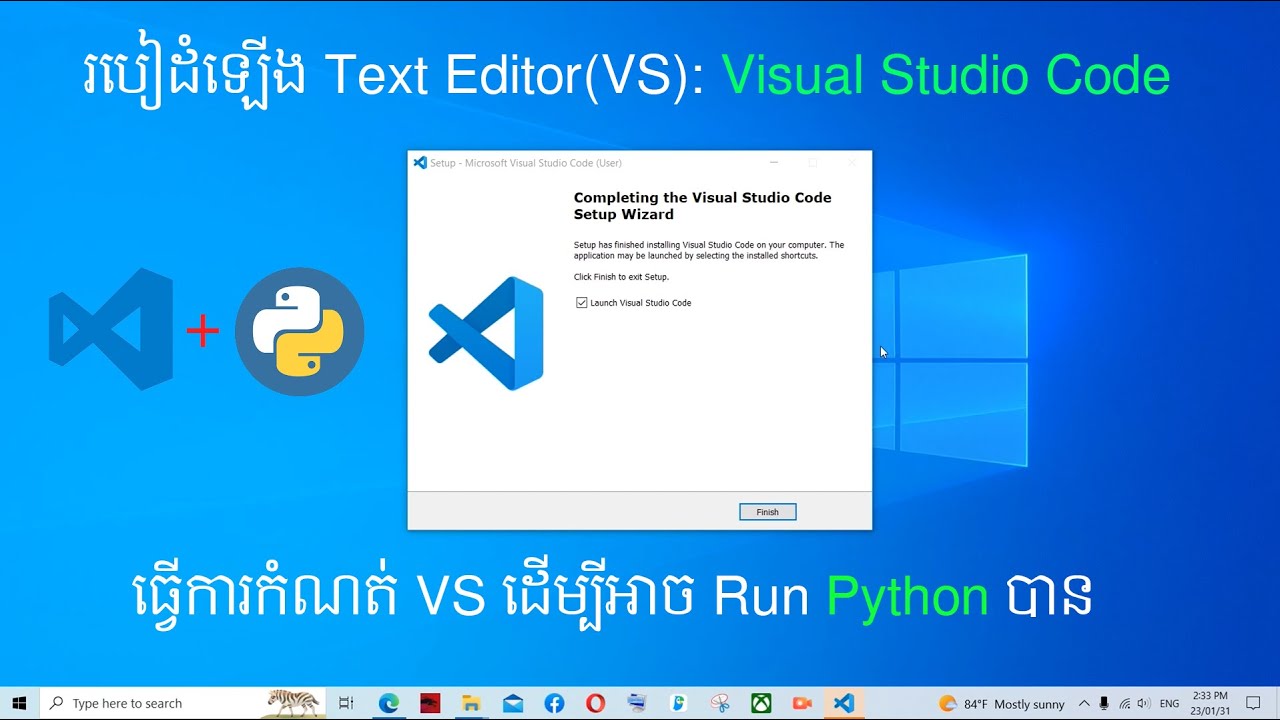Launch Microsoft Edge from the taskbar
The image size is (1280, 720).
pyautogui.click(x=389, y=704)
